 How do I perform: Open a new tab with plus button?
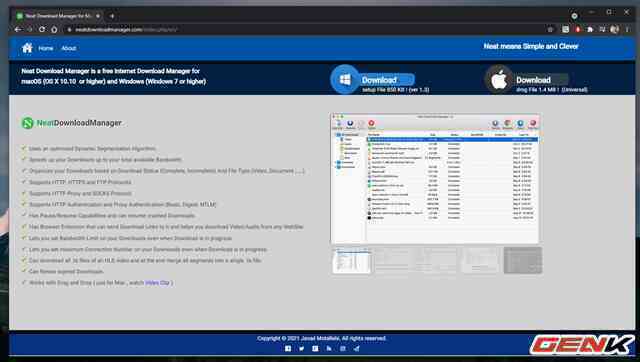point(112,16)
